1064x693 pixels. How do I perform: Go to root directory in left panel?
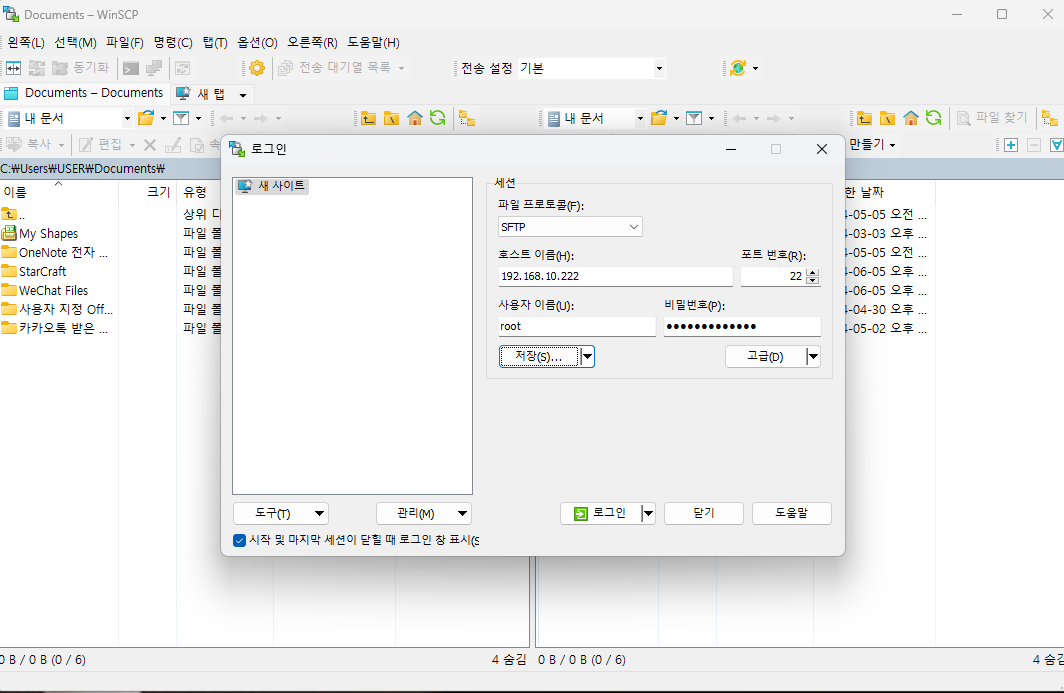point(392,118)
